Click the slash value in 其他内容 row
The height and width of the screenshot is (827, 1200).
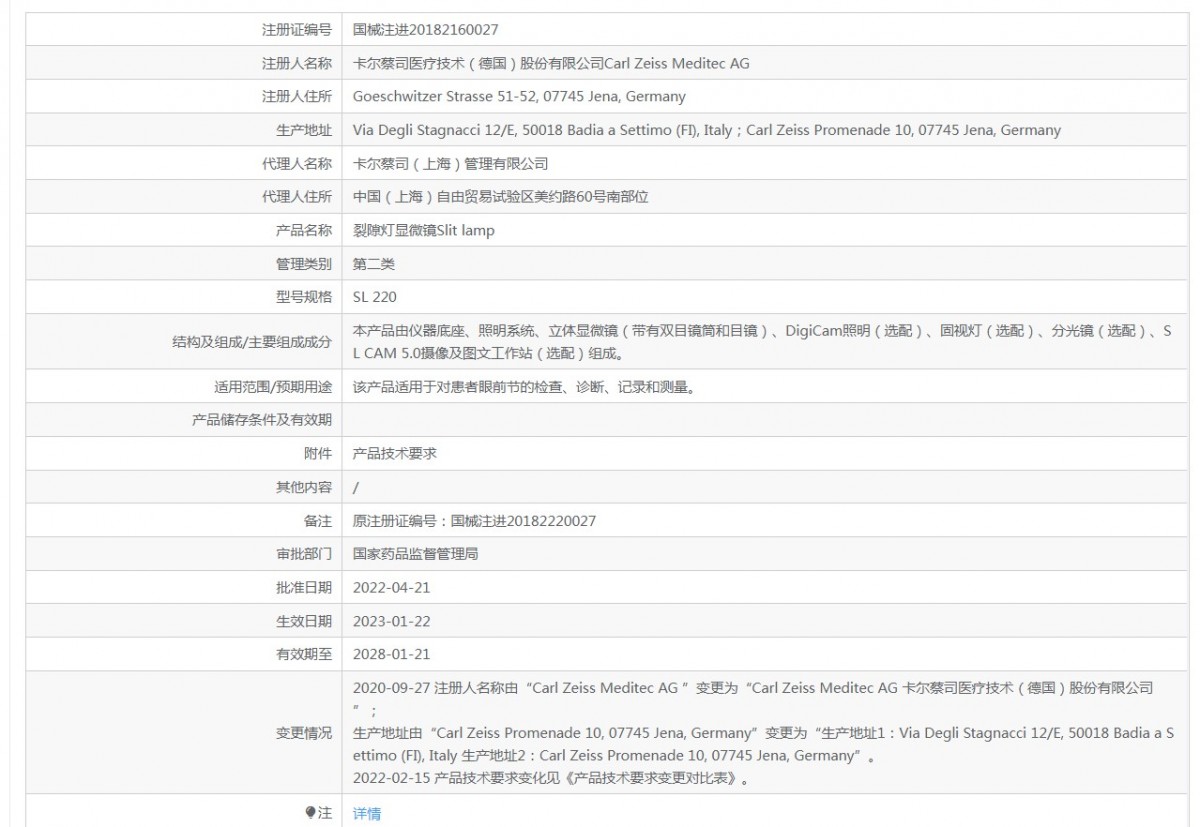pyautogui.click(x=357, y=487)
